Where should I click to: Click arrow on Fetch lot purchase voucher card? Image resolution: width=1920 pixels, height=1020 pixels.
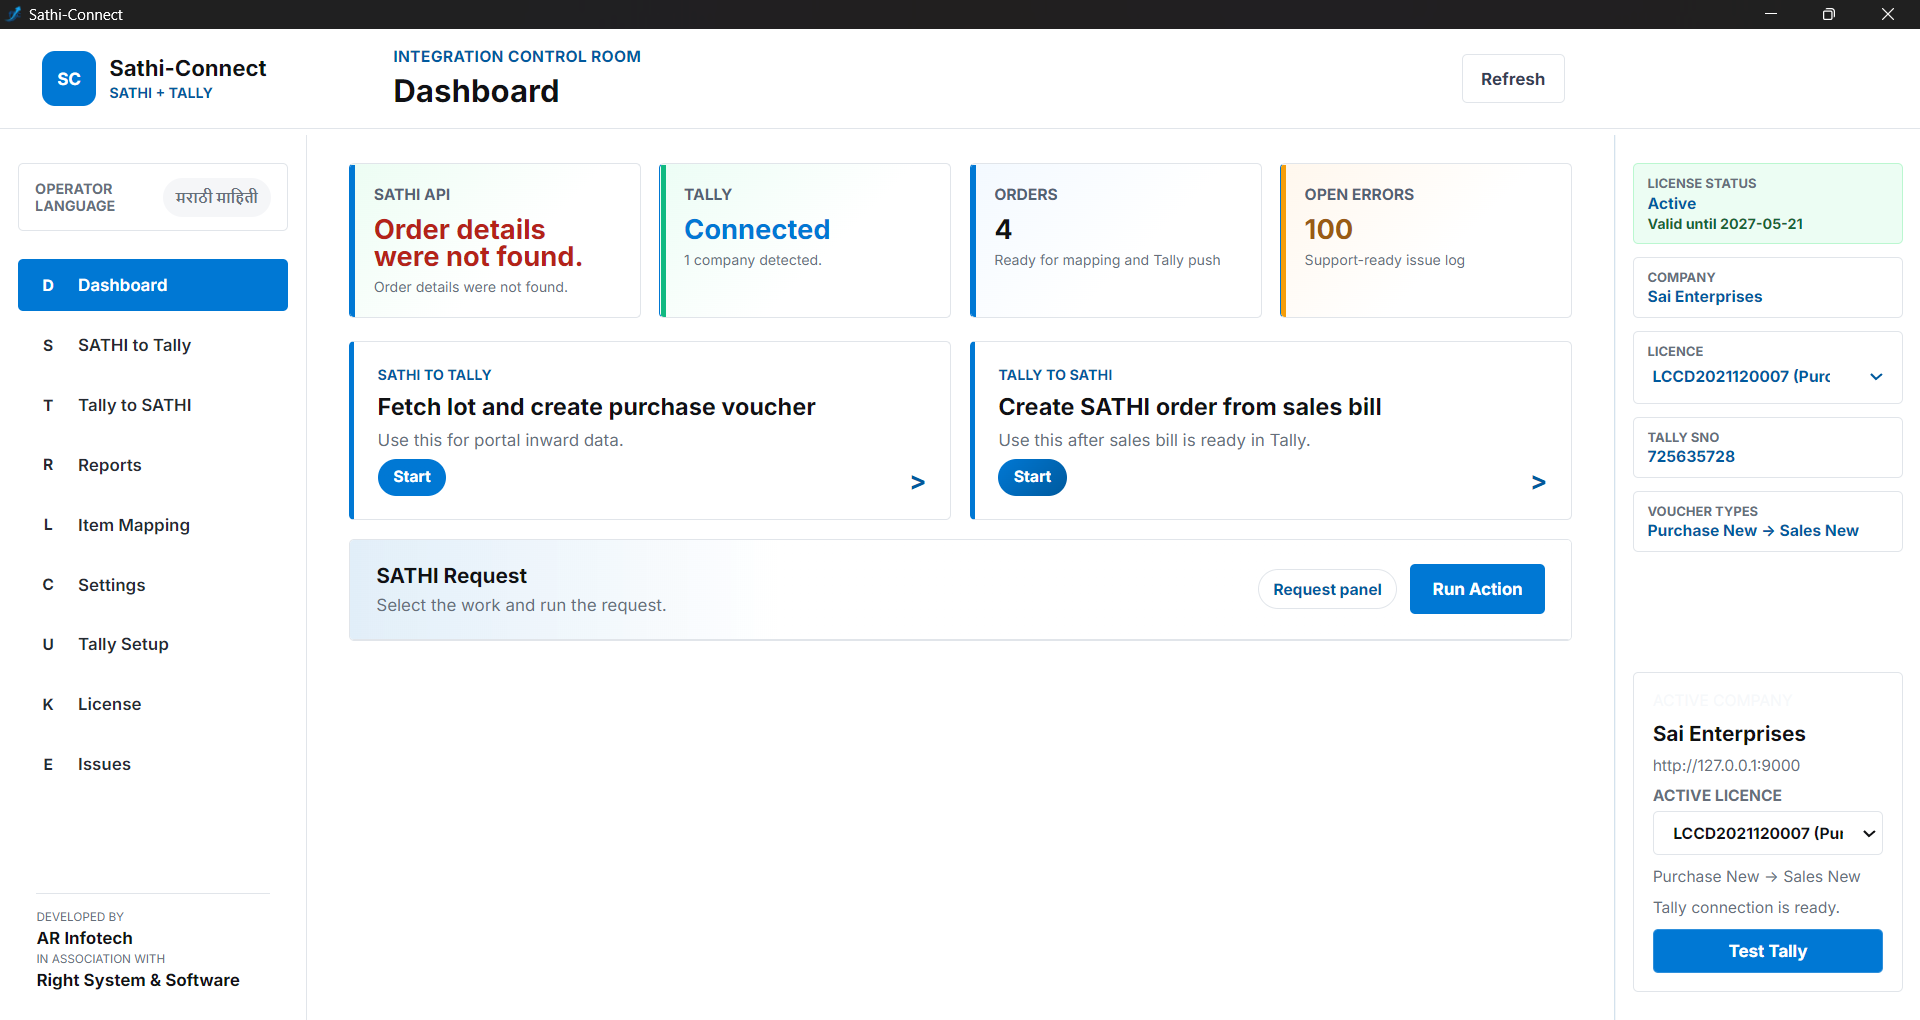click(x=918, y=482)
